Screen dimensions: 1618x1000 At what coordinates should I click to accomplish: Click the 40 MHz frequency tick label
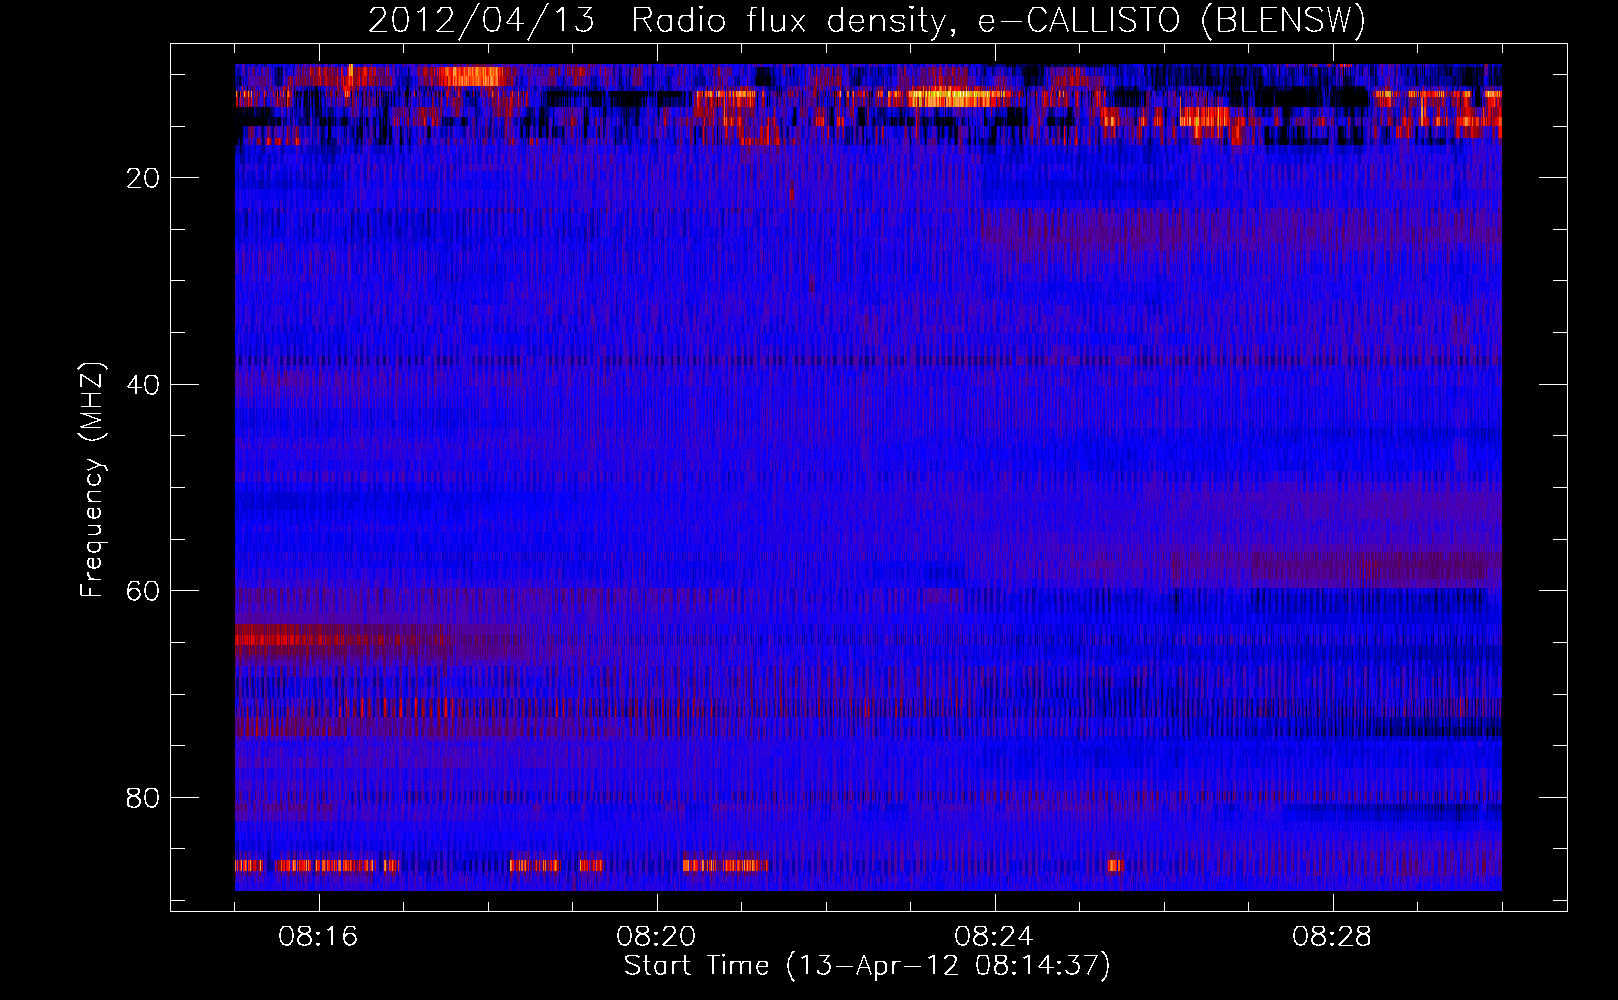tap(143, 385)
